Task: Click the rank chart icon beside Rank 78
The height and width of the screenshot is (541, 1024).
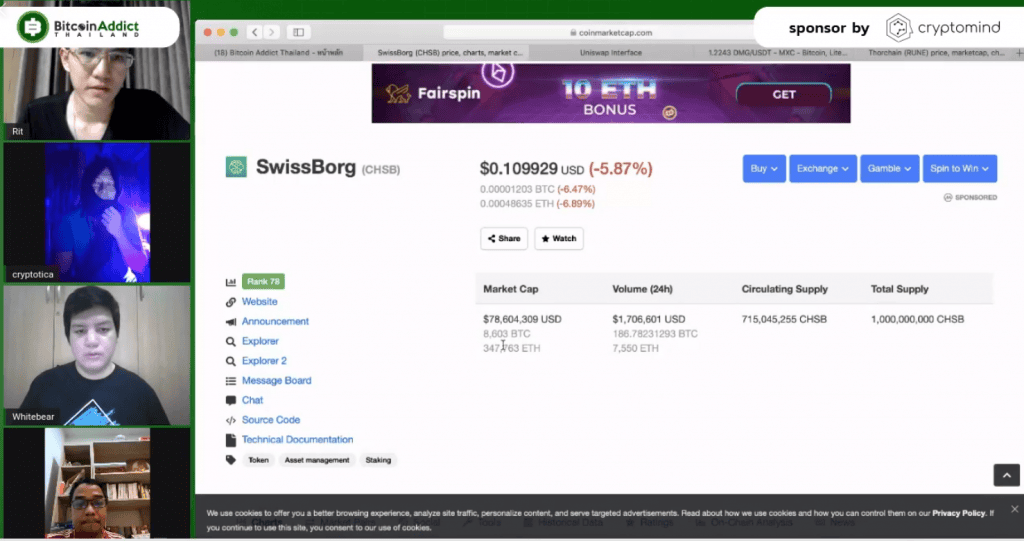Action: 231,282
